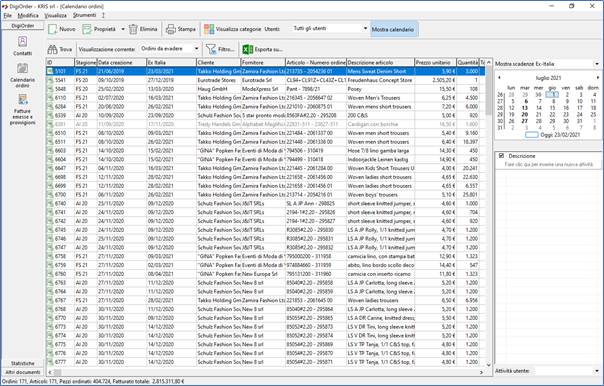Select day 13 in July calendar
The image size is (604, 386).
[525, 108]
